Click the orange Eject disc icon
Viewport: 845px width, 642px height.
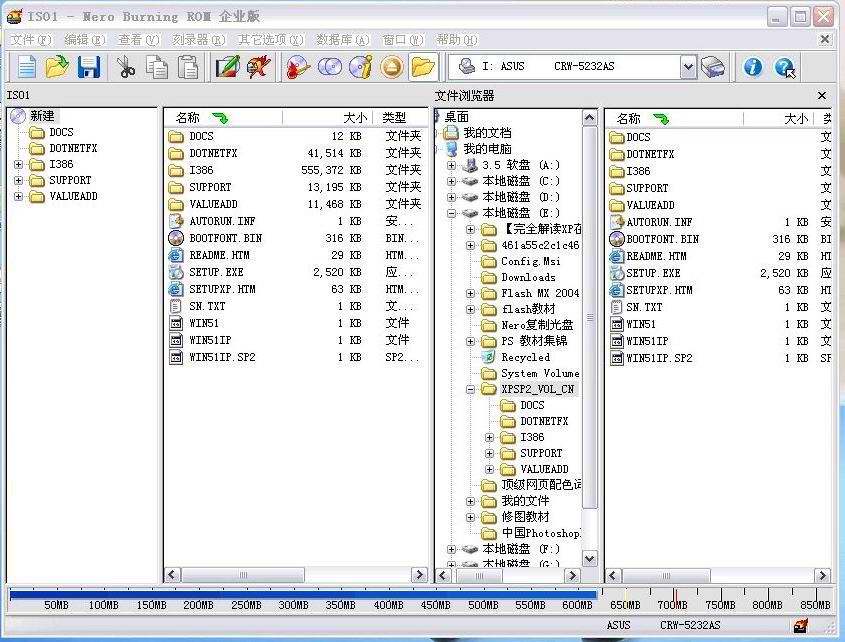click(392, 67)
